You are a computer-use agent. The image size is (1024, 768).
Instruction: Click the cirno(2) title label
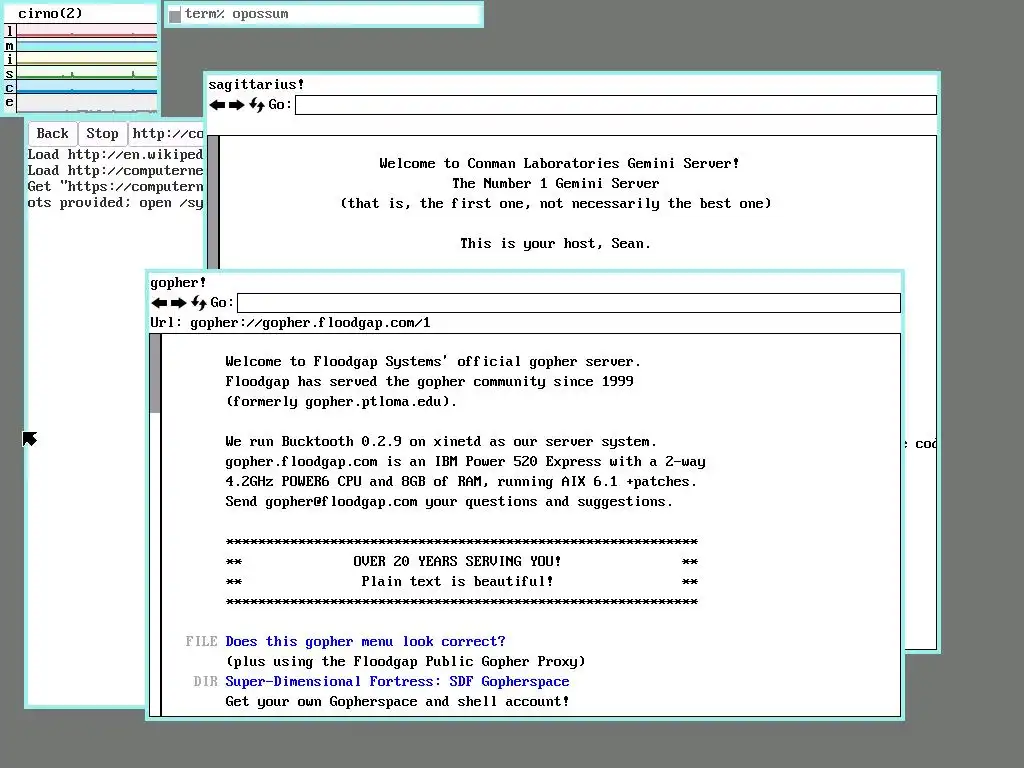coord(50,13)
